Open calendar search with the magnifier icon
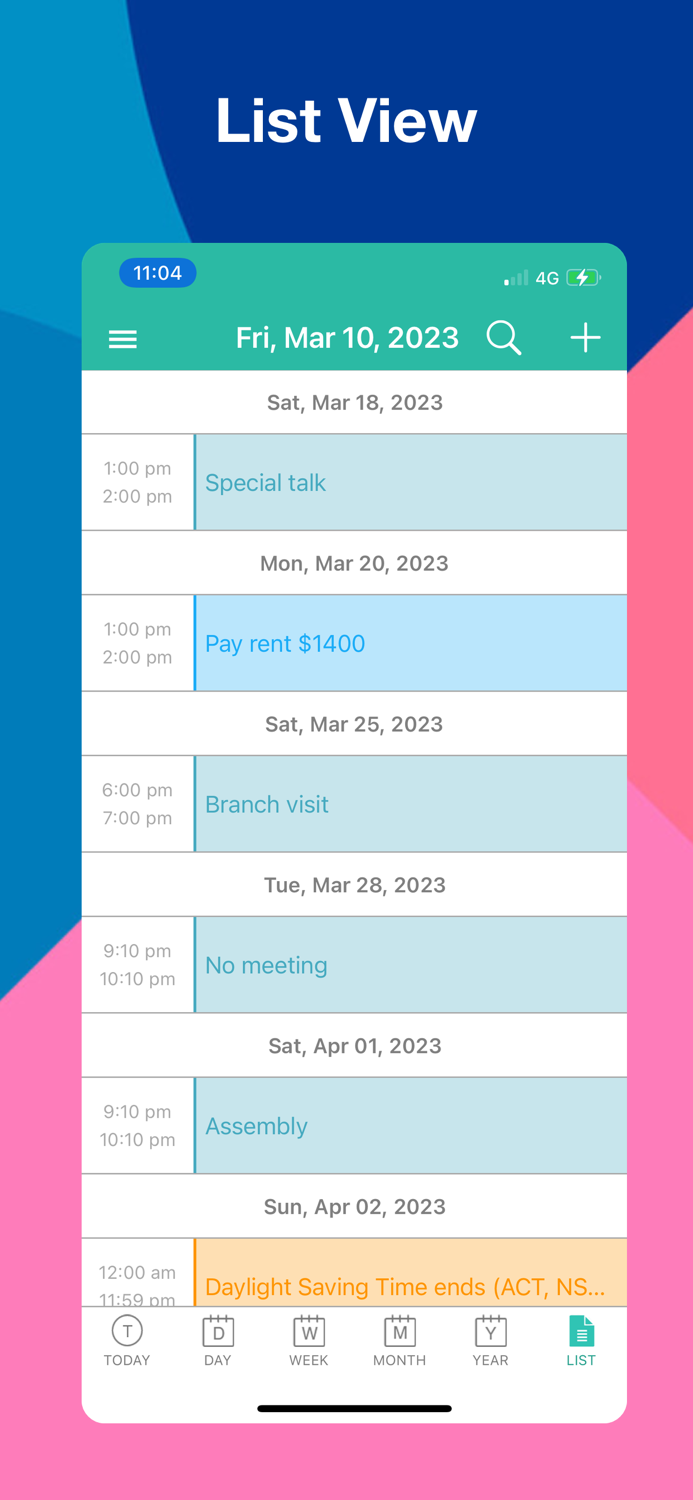The image size is (693, 1500). pos(504,338)
